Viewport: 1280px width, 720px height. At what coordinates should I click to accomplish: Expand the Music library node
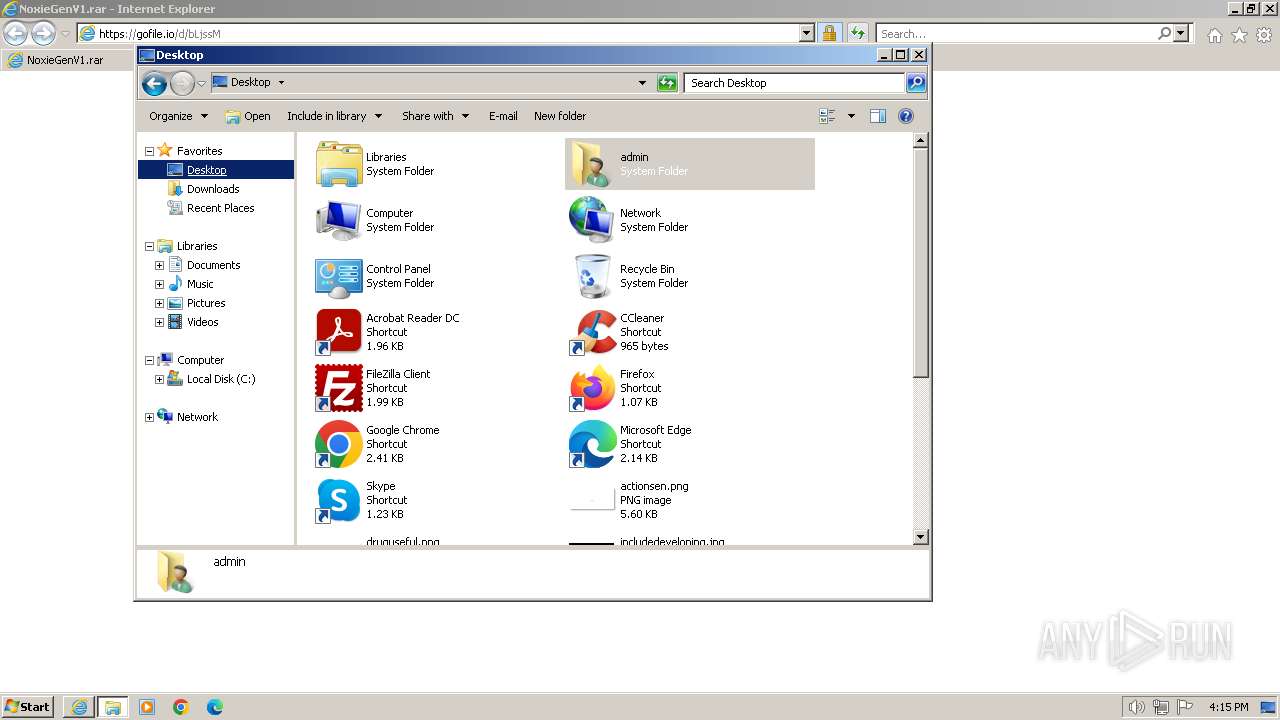159,284
